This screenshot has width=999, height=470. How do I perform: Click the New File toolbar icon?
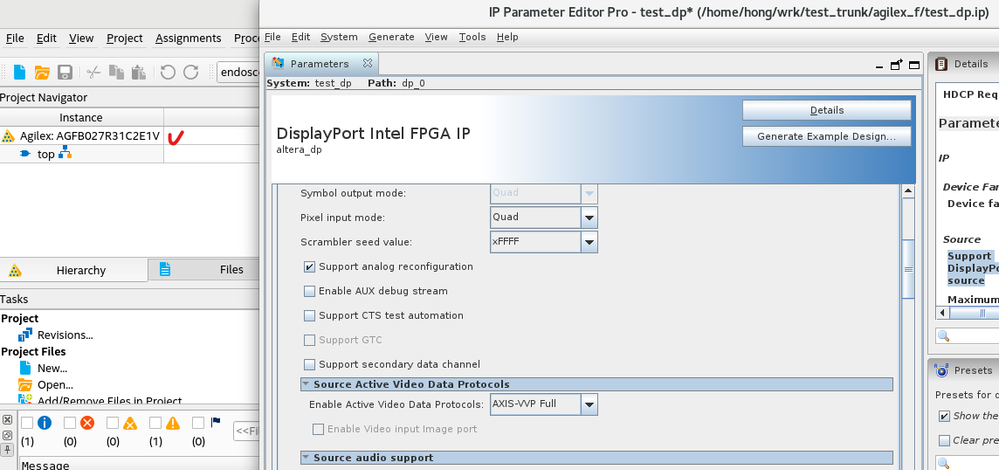tap(20, 72)
